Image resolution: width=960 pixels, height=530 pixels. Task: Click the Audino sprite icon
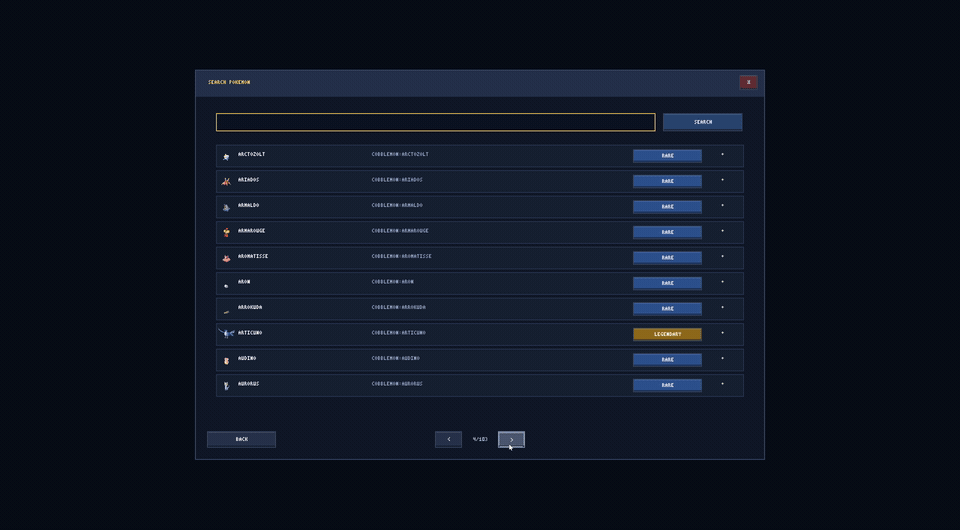226,360
